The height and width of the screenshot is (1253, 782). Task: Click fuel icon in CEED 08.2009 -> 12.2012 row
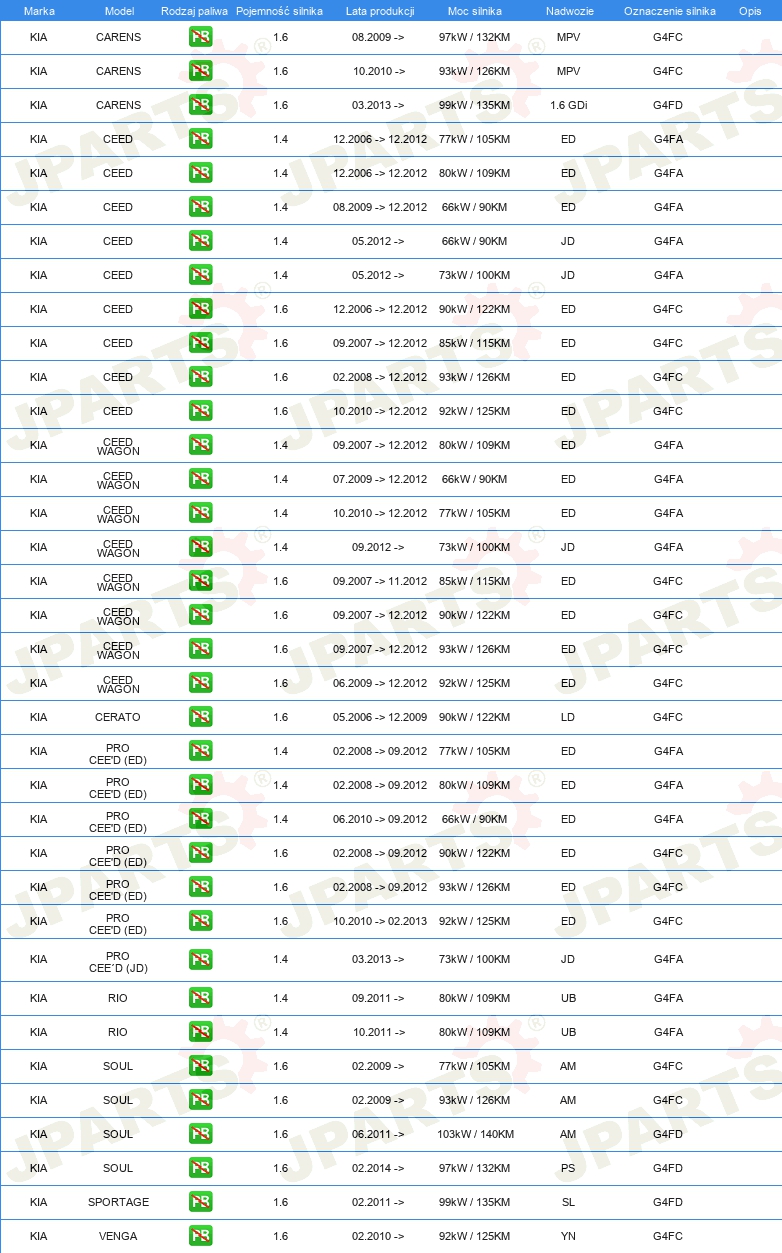200,207
